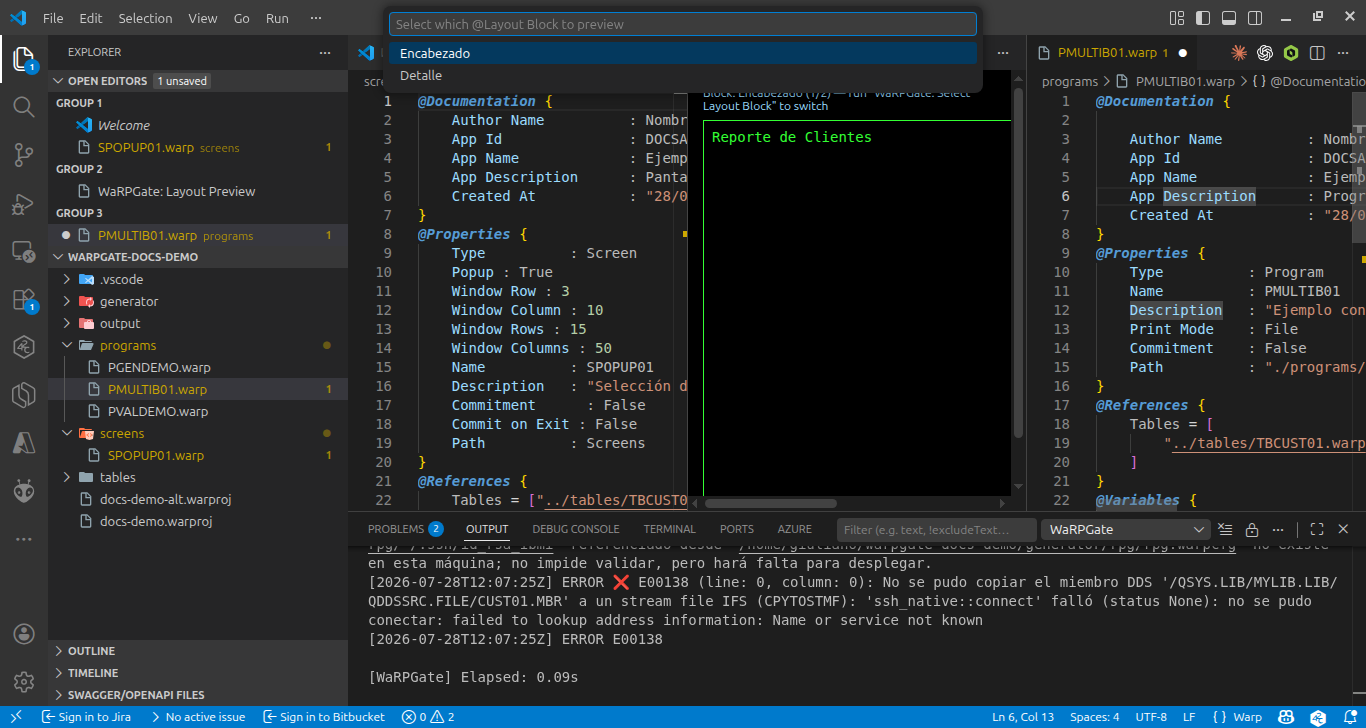The width and height of the screenshot is (1366, 728).
Task: Open more actions for PMULTIB01.warp editor group
Action: click(x=1343, y=53)
